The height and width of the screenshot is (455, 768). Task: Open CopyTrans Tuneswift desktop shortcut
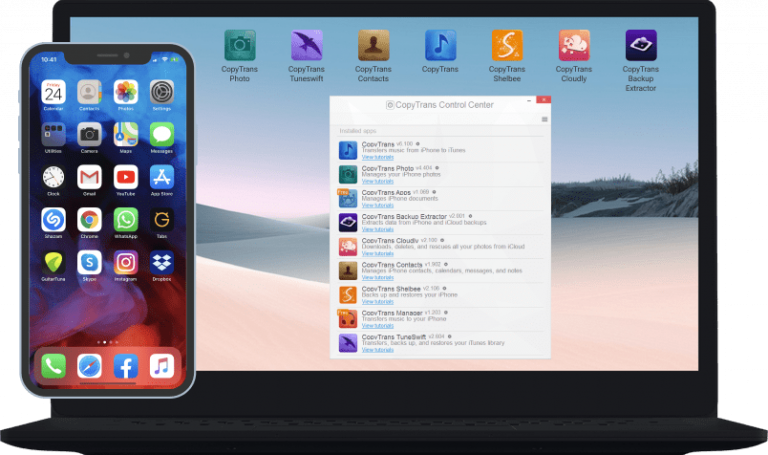coord(307,46)
